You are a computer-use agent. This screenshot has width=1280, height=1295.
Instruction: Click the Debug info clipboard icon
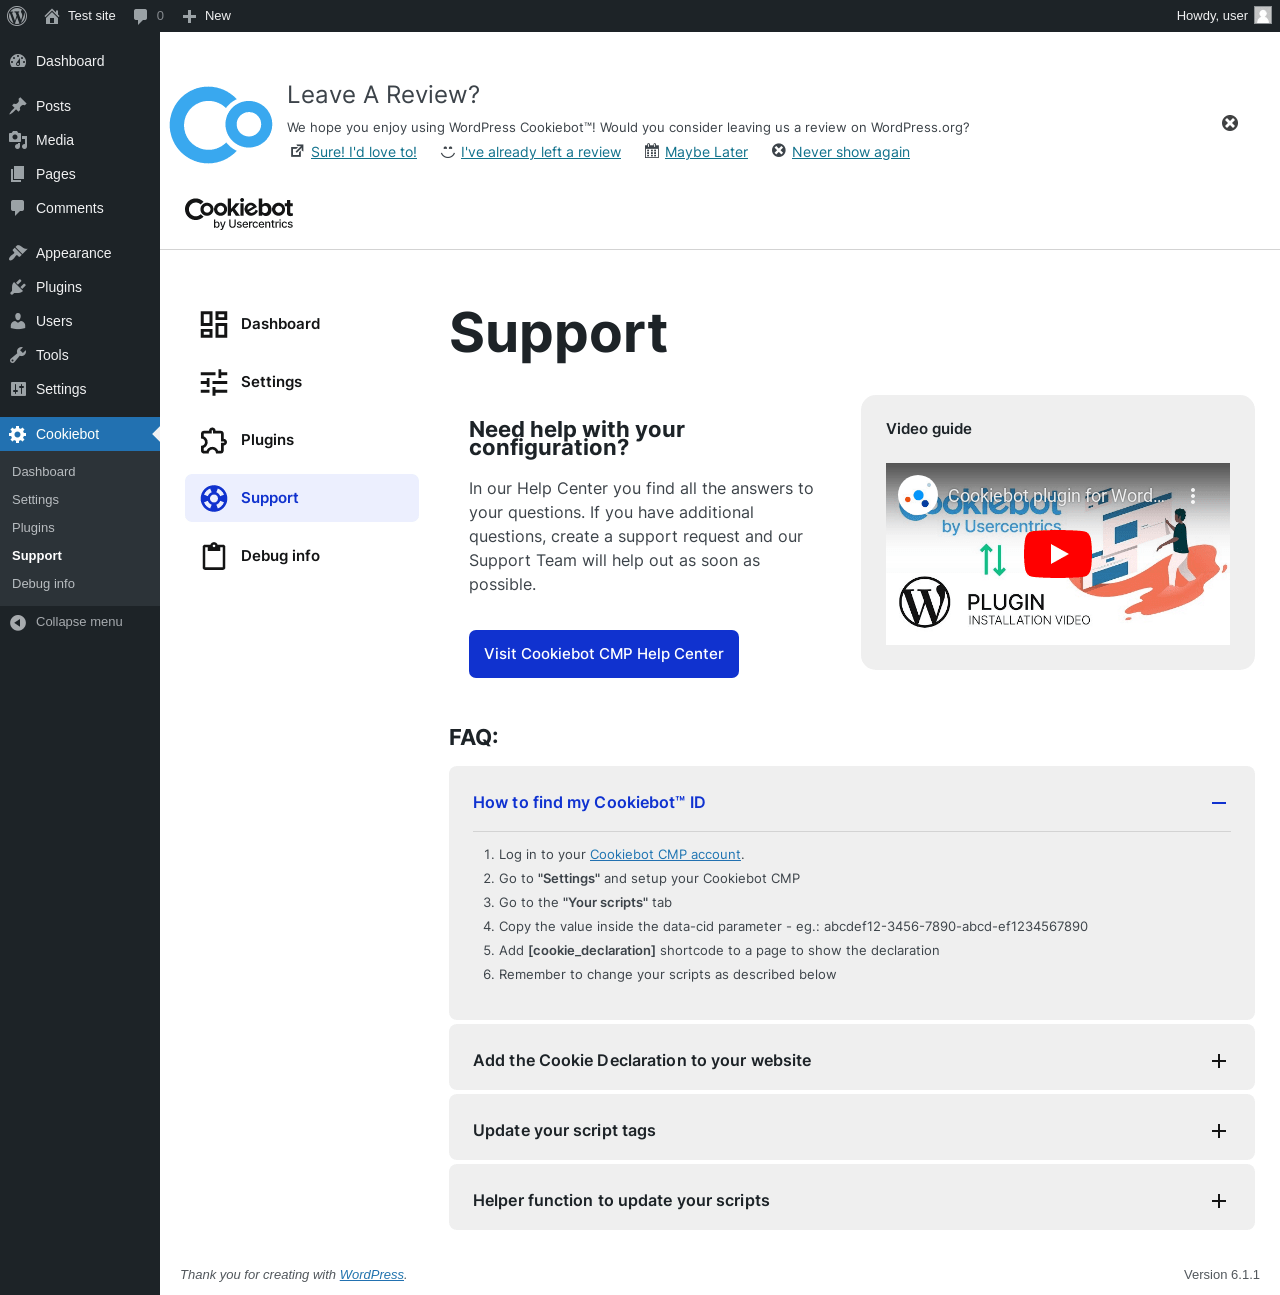click(x=214, y=556)
